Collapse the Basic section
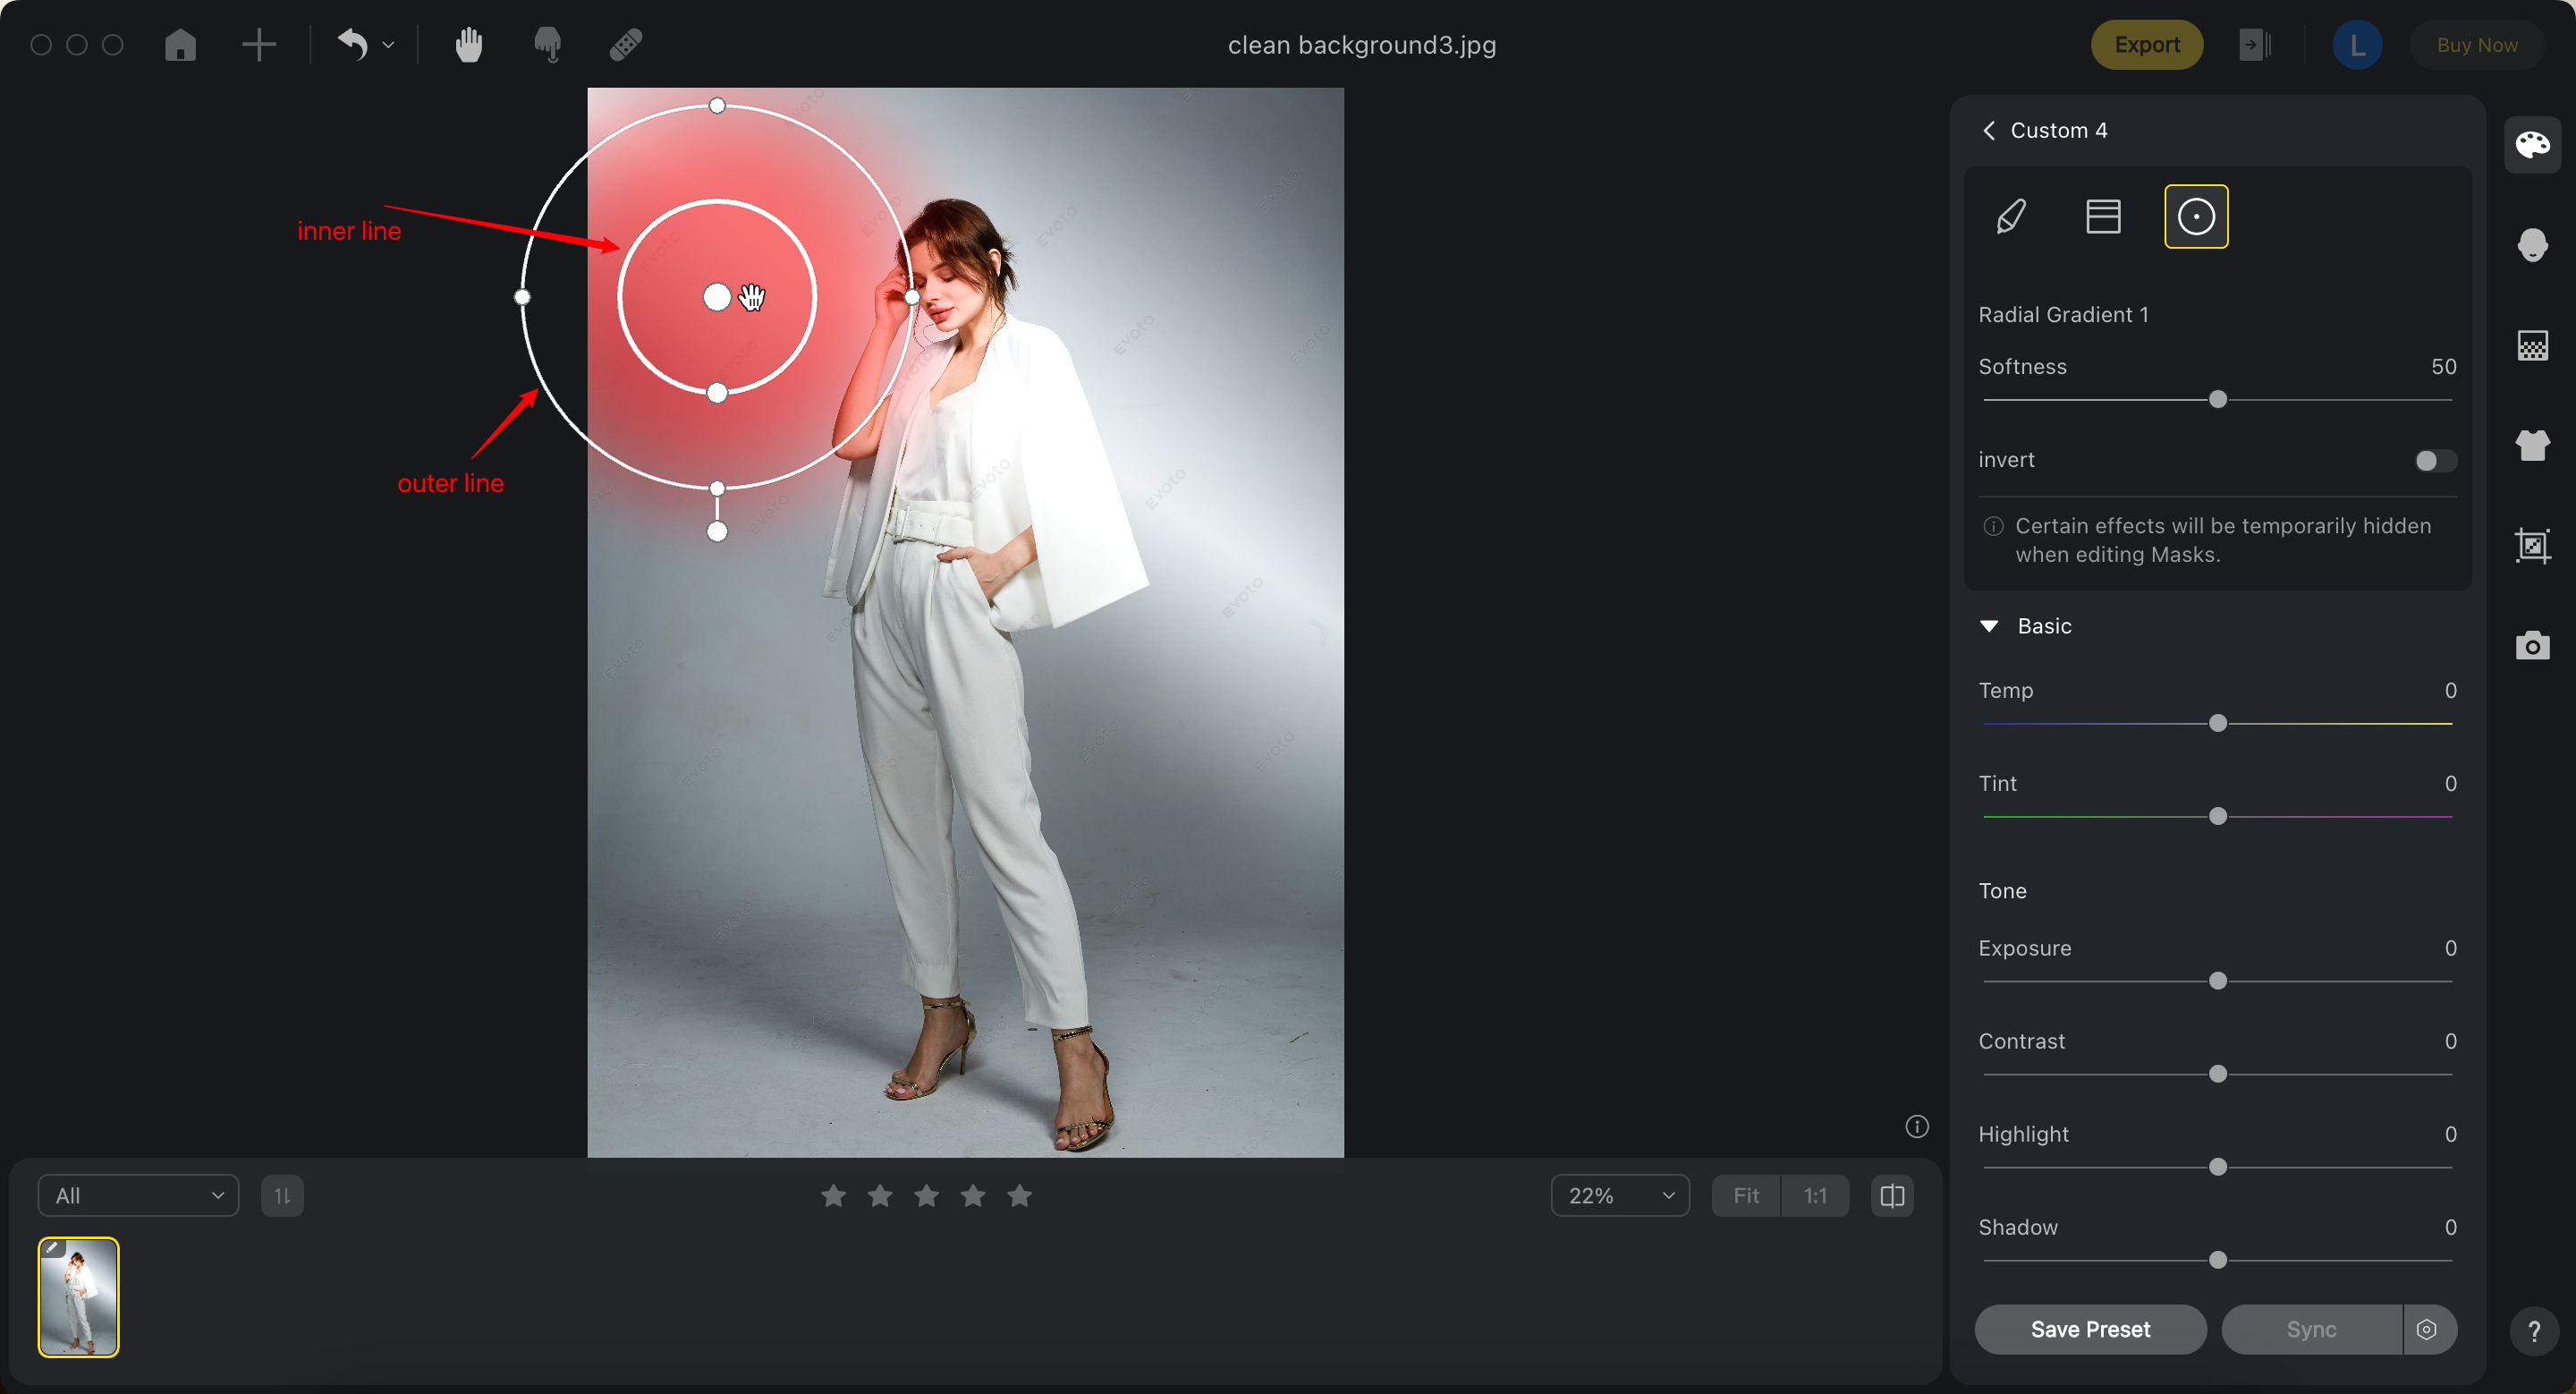This screenshot has width=2576, height=1394. pos(1989,626)
